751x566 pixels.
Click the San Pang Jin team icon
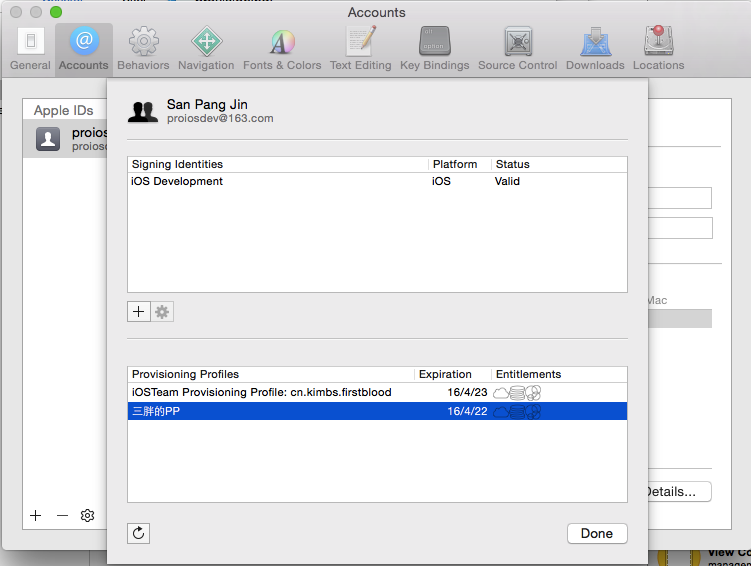143,112
